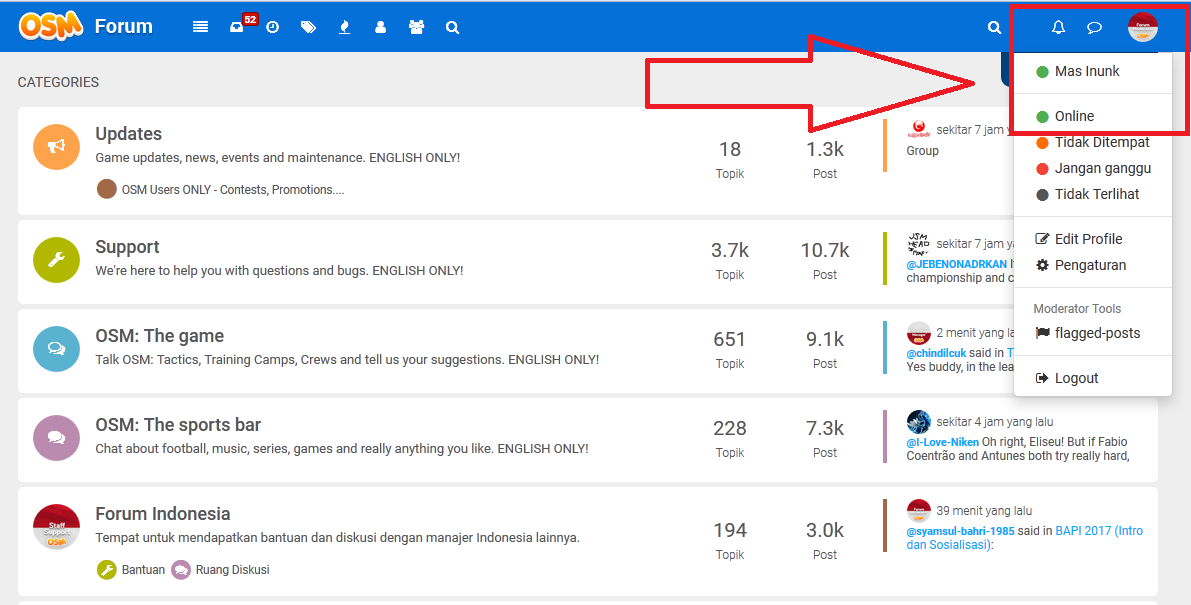Click the gear icon beside Pengaturan
The width and height of the screenshot is (1191, 605).
pos(1042,265)
